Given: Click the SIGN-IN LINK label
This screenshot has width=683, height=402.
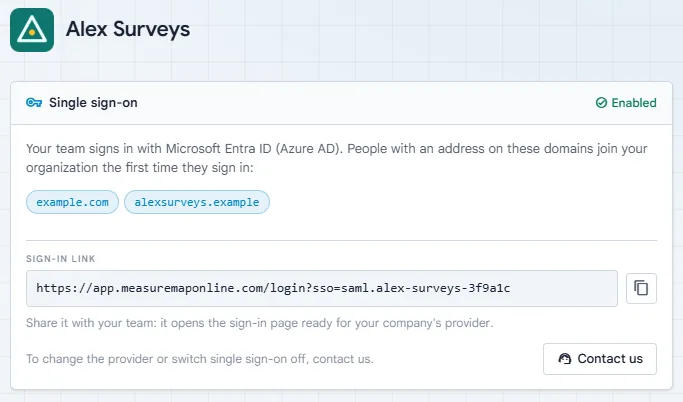Looking at the screenshot, I should tap(61, 259).
